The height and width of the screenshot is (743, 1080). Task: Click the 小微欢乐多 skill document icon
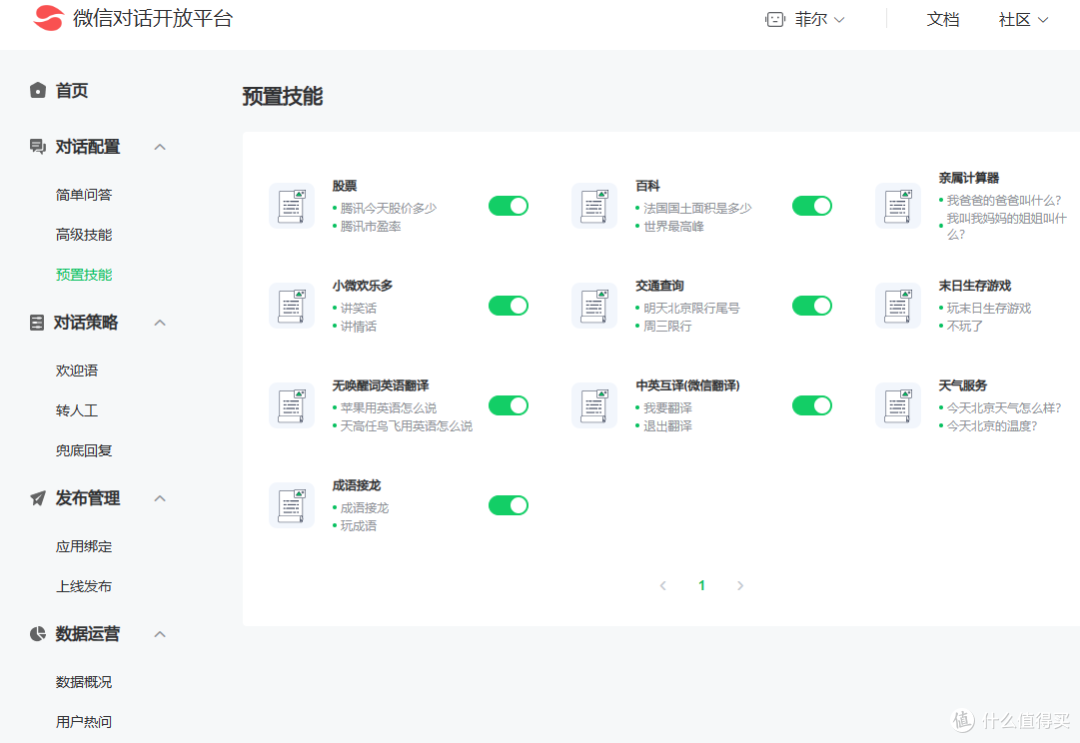(x=291, y=305)
